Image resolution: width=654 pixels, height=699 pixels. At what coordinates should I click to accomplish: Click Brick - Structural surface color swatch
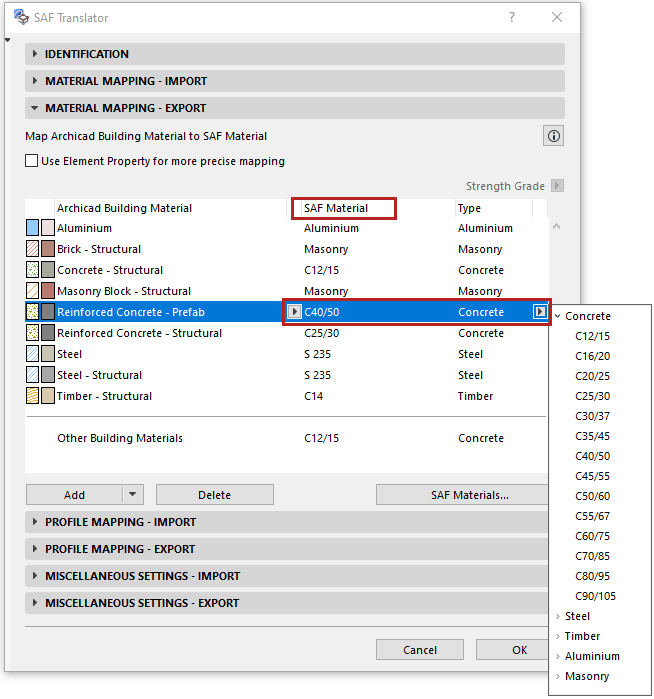pyautogui.click(x=48, y=249)
